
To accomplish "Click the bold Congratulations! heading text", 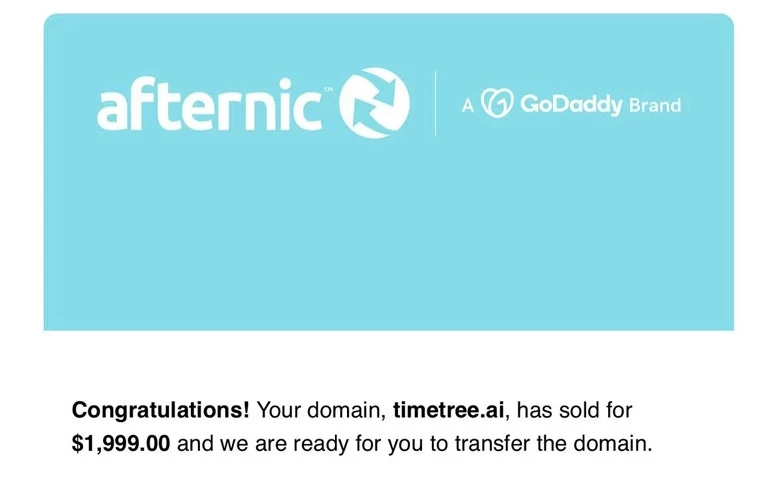I will (161, 411).
